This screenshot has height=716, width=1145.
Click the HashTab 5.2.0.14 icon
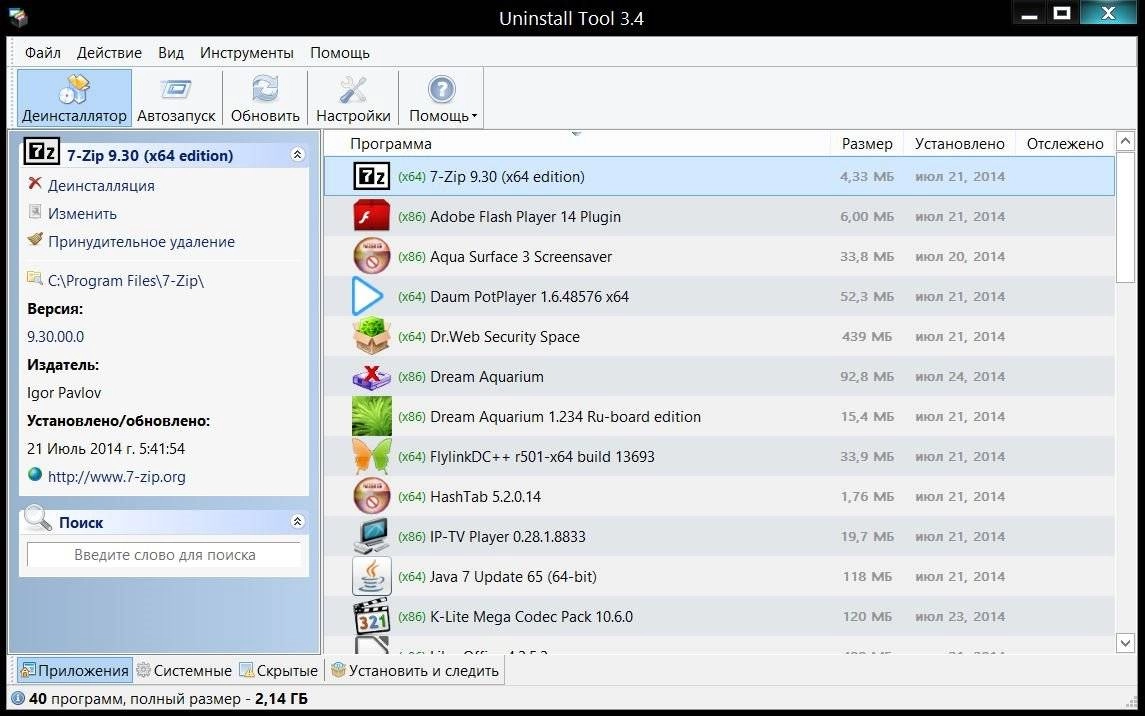pos(372,496)
